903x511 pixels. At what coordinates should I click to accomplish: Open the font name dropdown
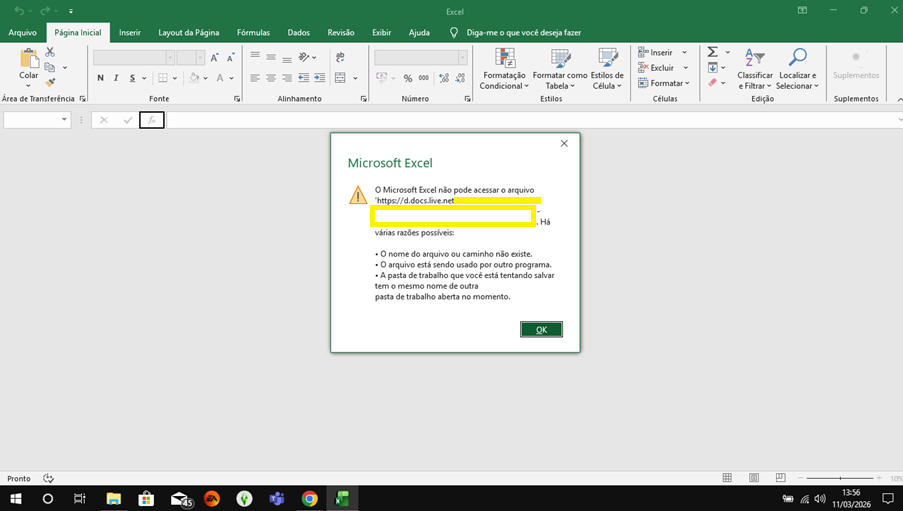pos(170,58)
